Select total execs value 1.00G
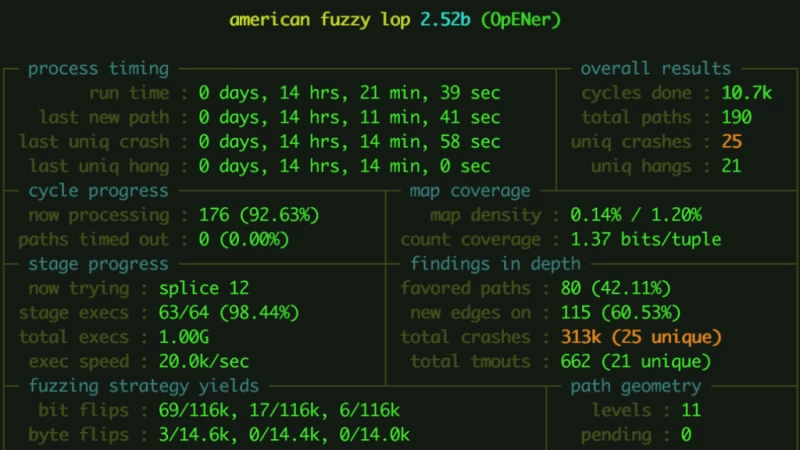The width and height of the screenshot is (800, 450). [x=184, y=337]
